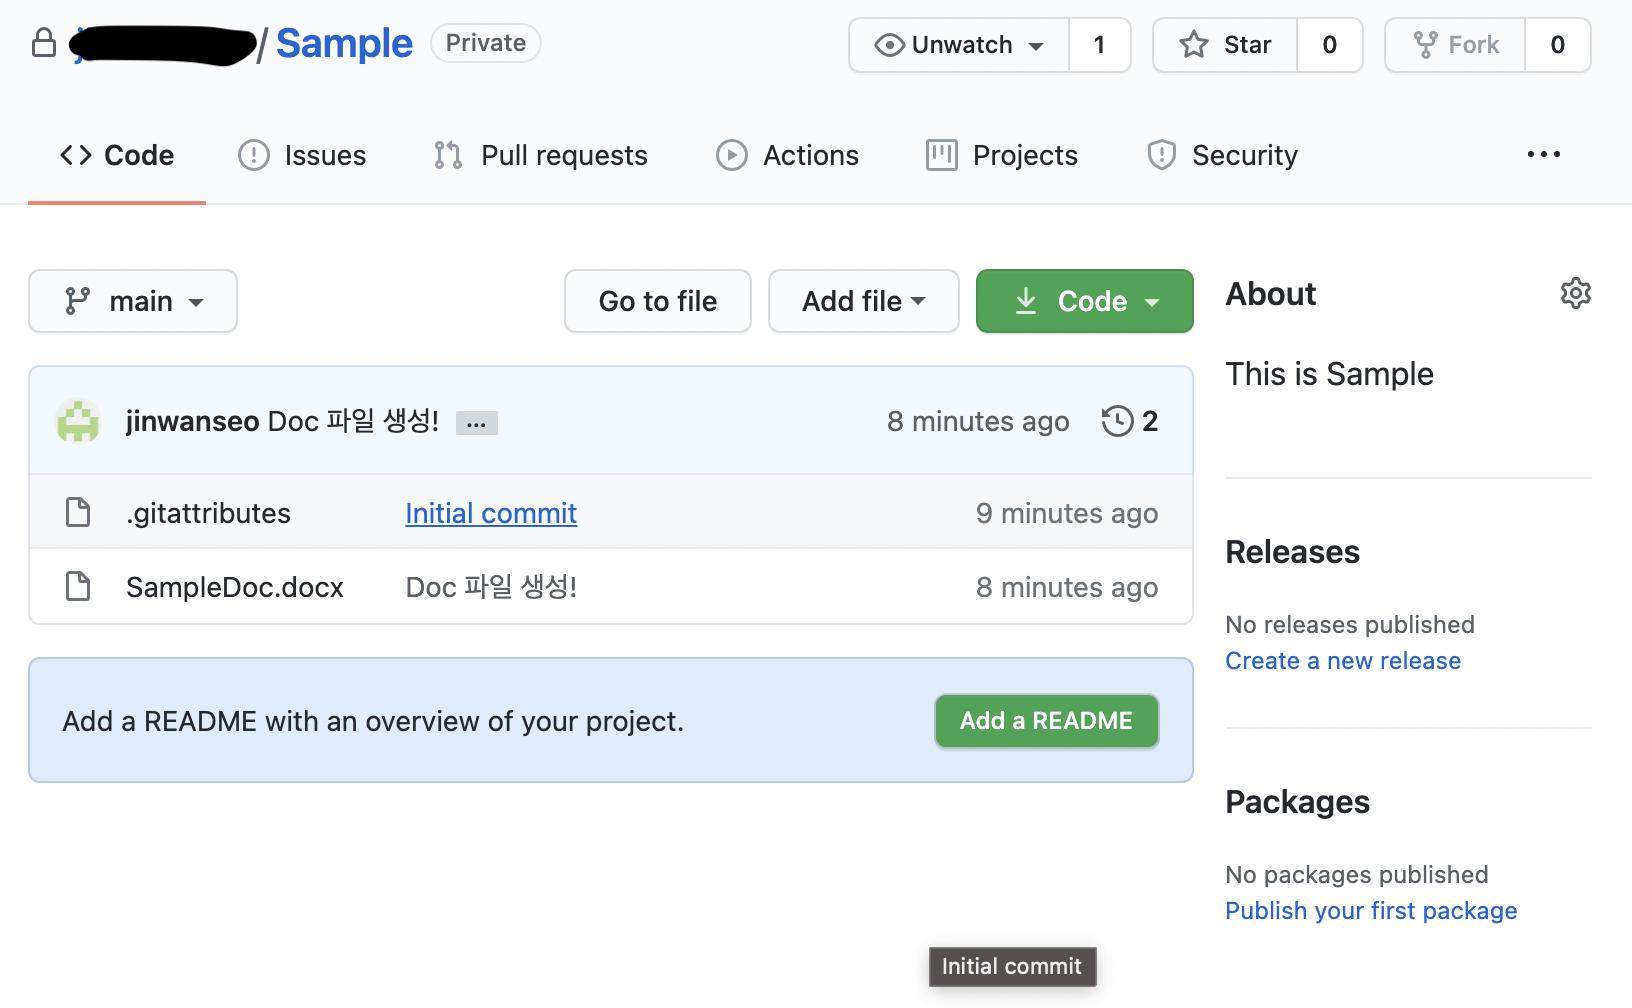Click 9 minutes ago in .gitattributes row
This screenshot has height=1008, width=1632.
(1067, 513)
